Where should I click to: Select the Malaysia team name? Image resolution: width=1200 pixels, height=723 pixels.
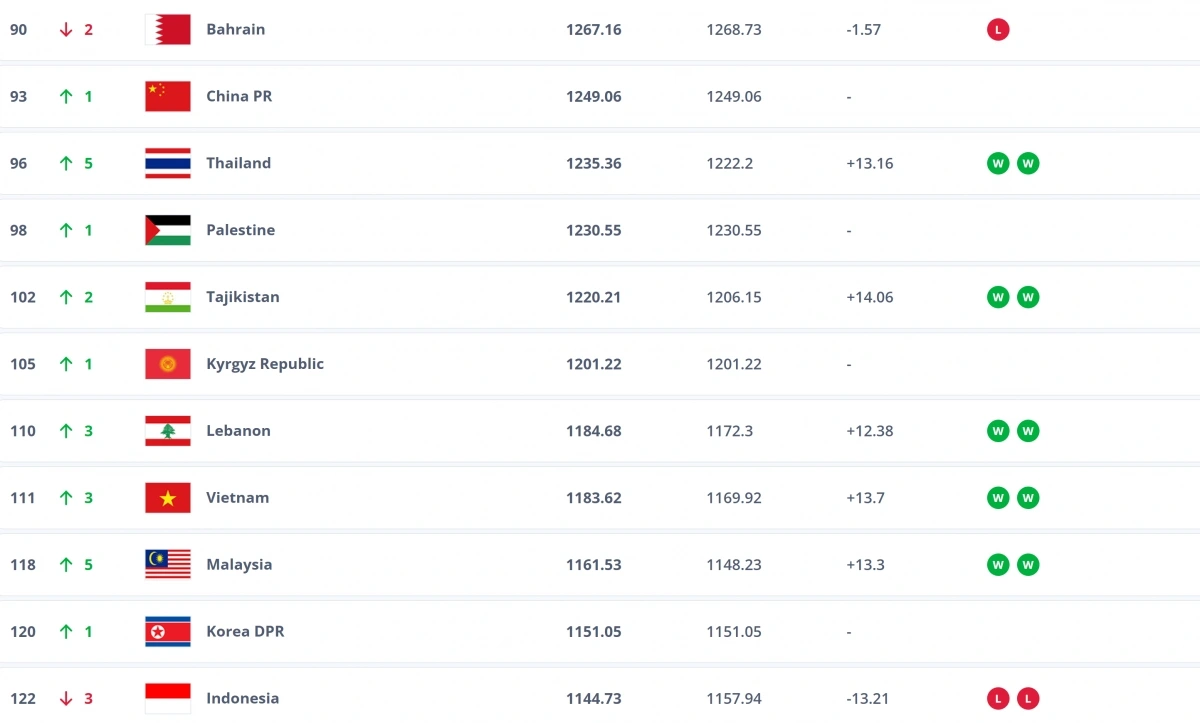(x=239, y=564)
